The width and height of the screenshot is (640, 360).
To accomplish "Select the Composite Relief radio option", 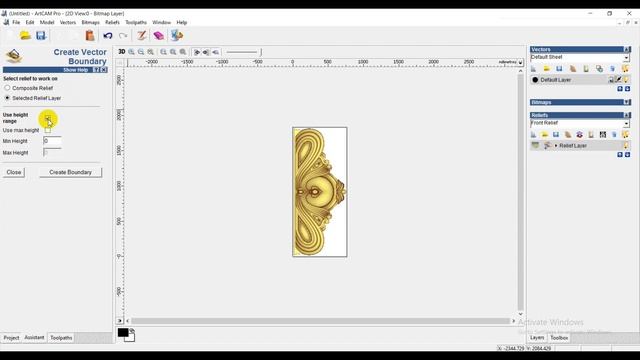I will pos(7,88).
